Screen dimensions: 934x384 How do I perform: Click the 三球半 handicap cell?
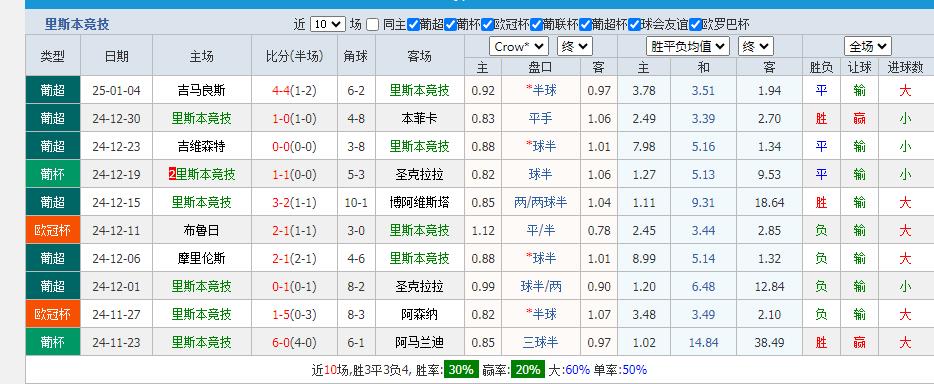(540, 342)
